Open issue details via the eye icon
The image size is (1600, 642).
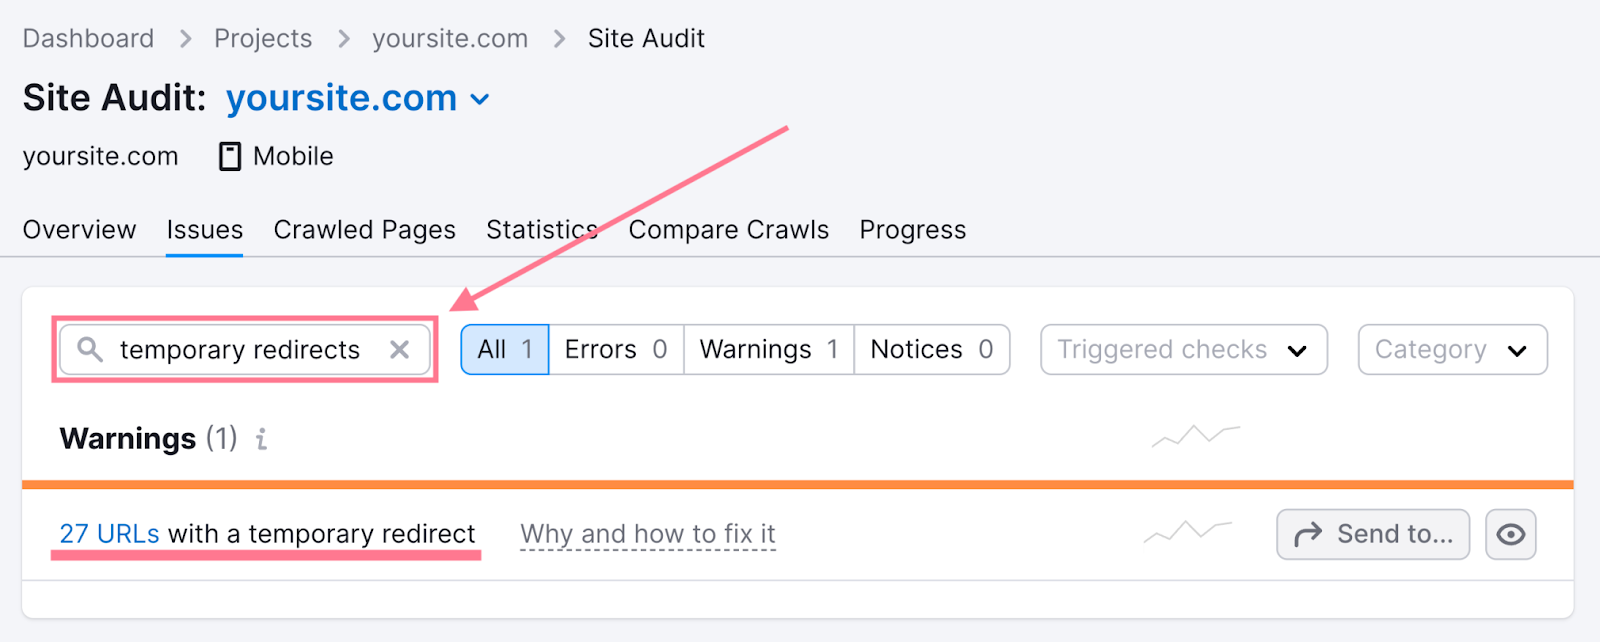tap(1510, 533)
